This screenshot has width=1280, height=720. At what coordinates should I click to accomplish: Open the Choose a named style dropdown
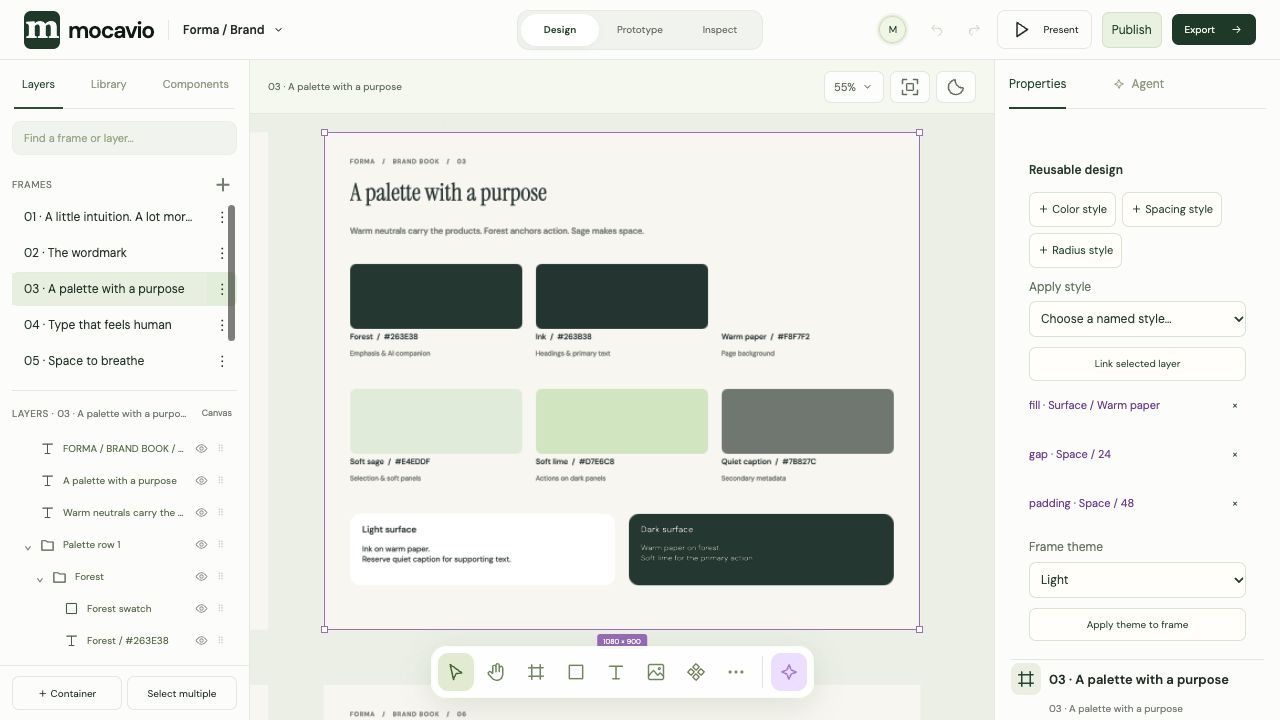coord(1137,319)
